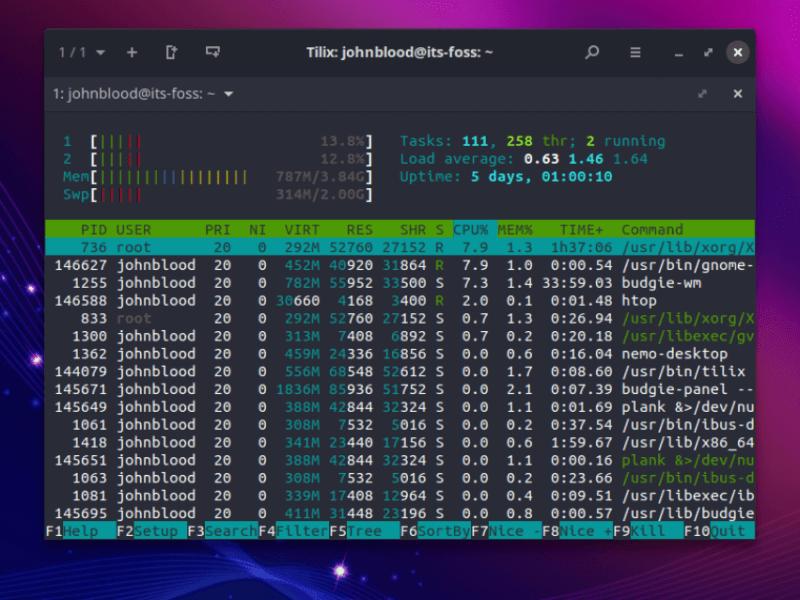Open the Tilix hamburger menu
Viewport: 800px width, 600px height.
pyautogui.click(x=637, y=51)
